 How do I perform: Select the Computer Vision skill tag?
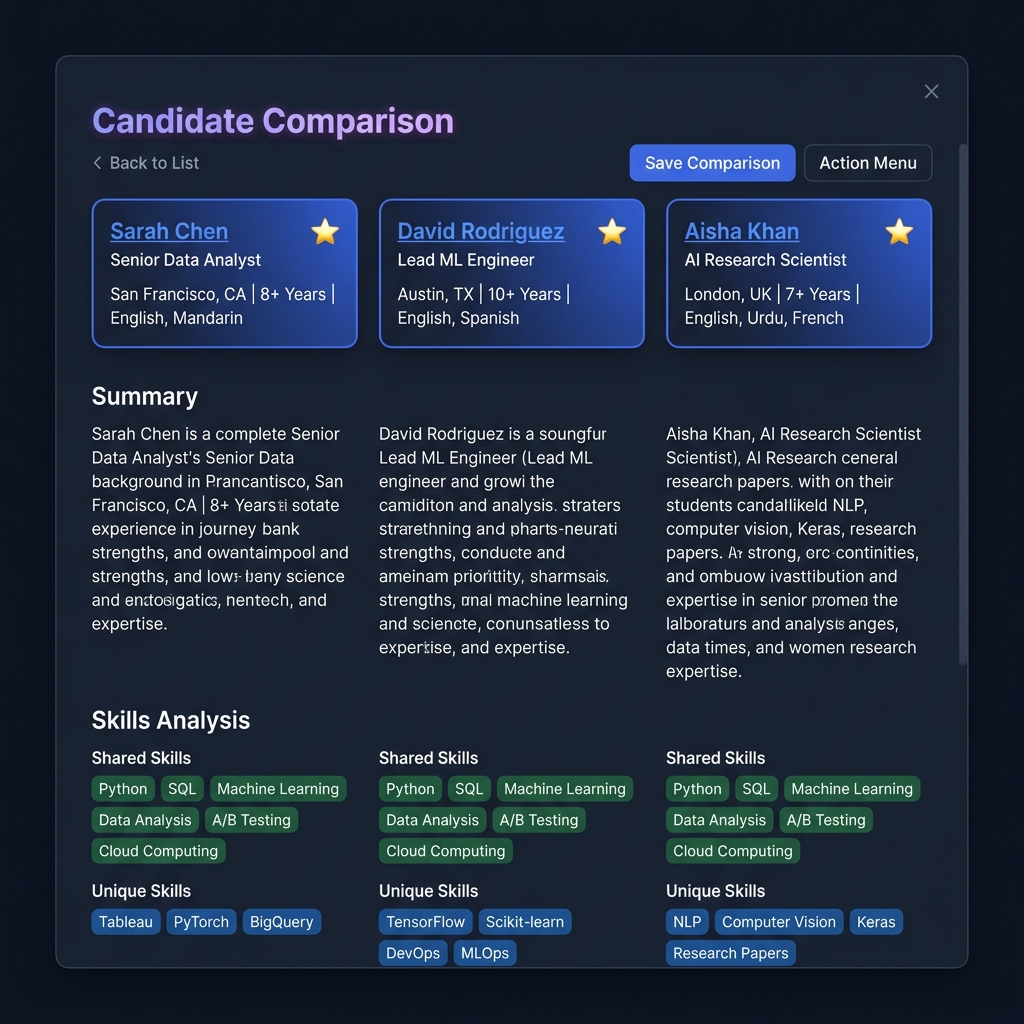point(778,922)
